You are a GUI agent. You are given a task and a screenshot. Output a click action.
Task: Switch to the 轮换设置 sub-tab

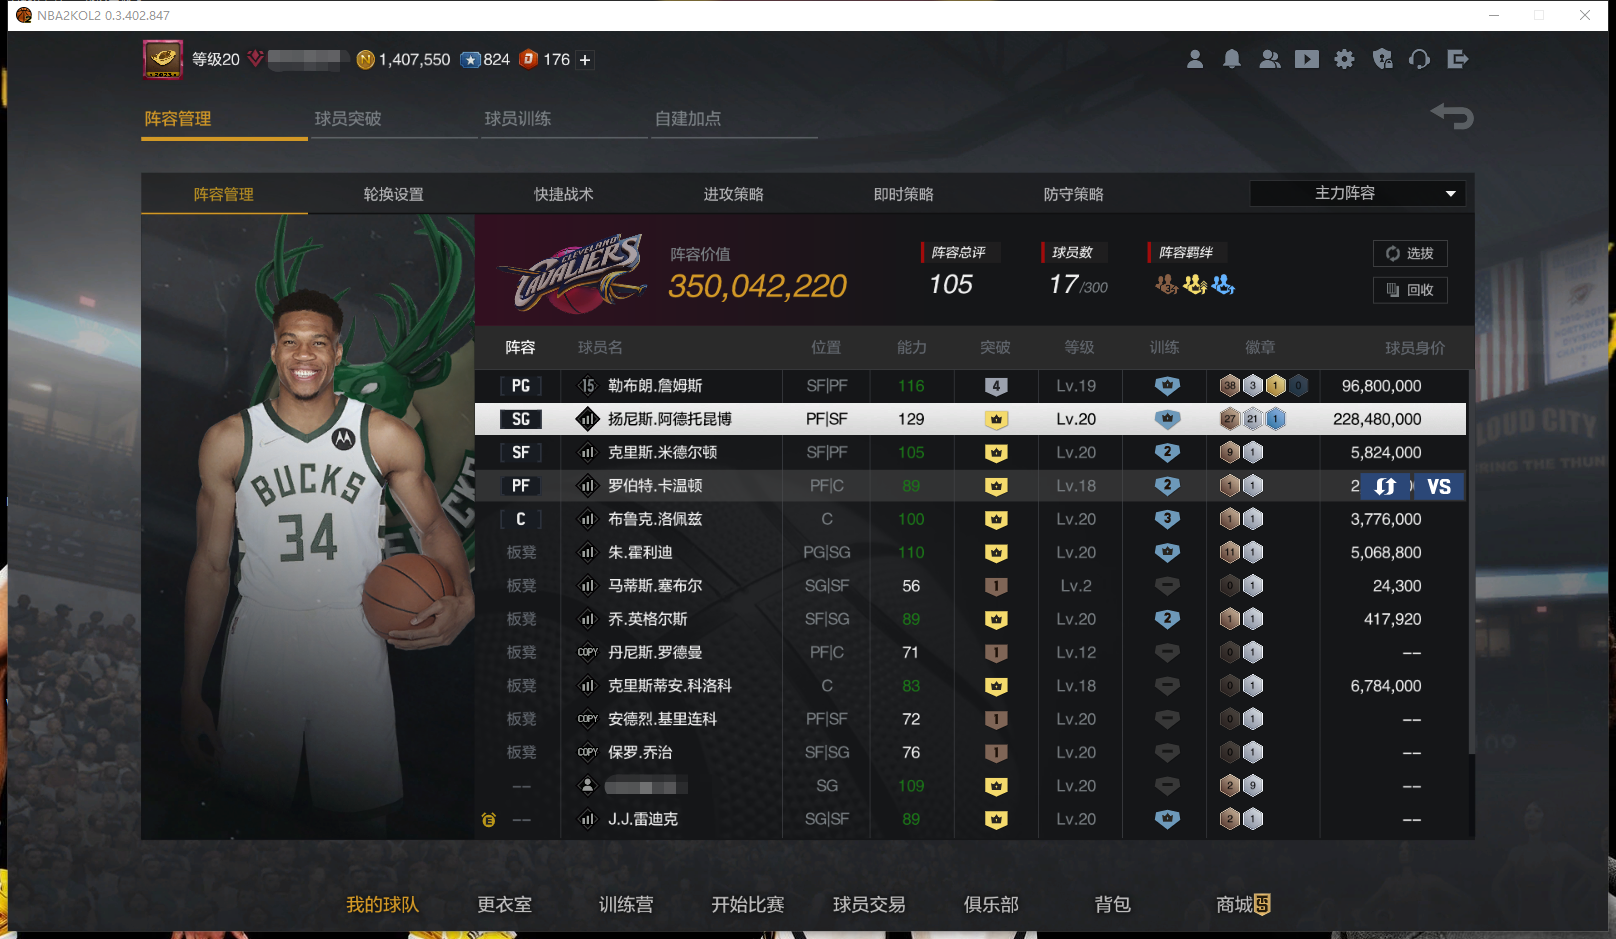click(393, 194)
